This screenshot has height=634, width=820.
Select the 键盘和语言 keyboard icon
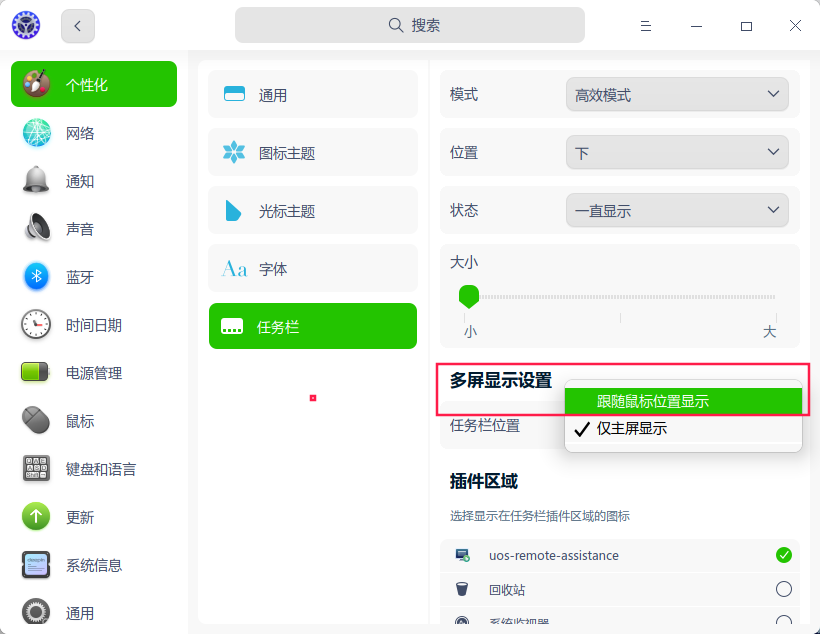(36, 468)
